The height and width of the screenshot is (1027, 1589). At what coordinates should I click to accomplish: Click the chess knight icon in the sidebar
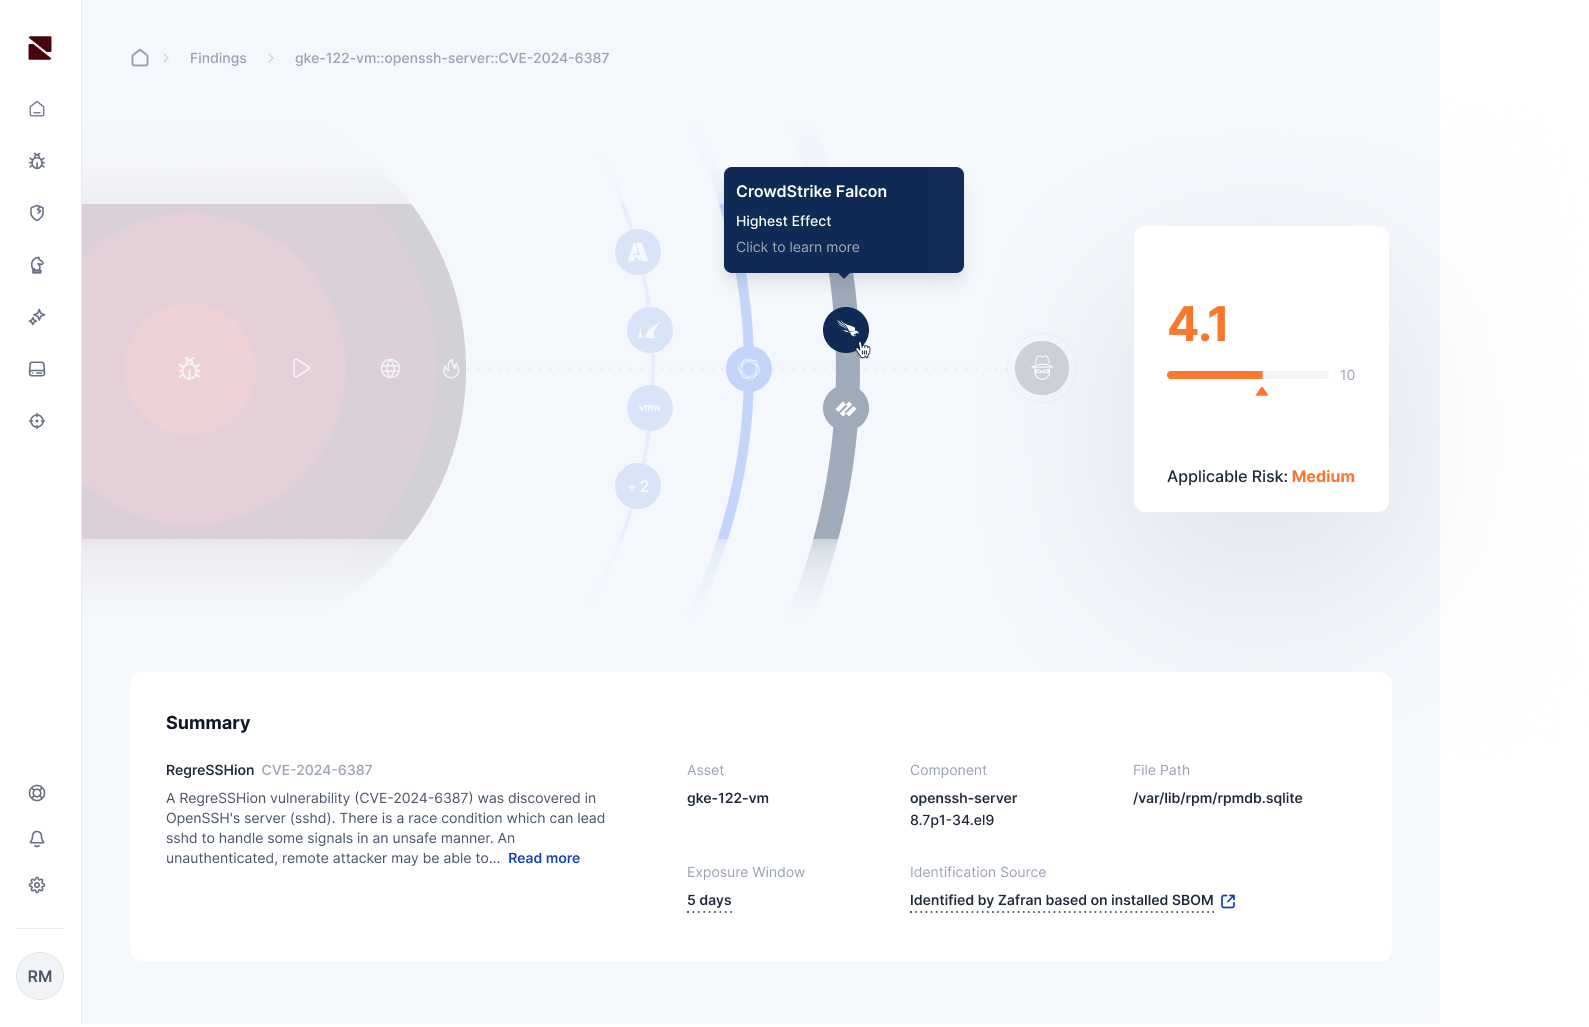pyautogui.click(x=37, y=265)
